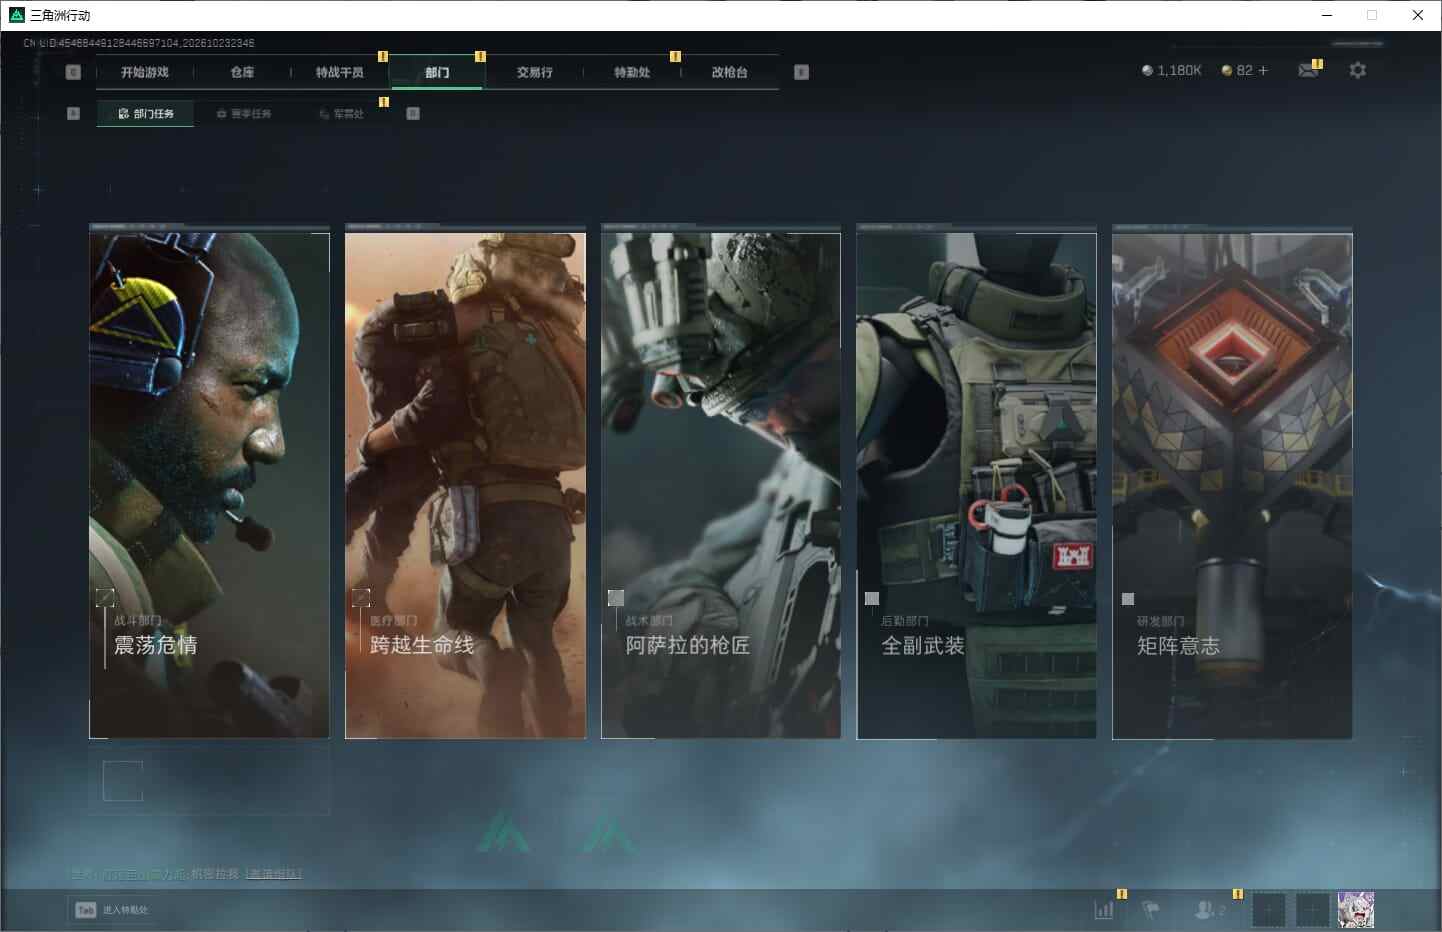Image resolution: width=1442 pixels, height=932 pixels.
Task: Go to the 交易行 tab
Action: (535, 72)
